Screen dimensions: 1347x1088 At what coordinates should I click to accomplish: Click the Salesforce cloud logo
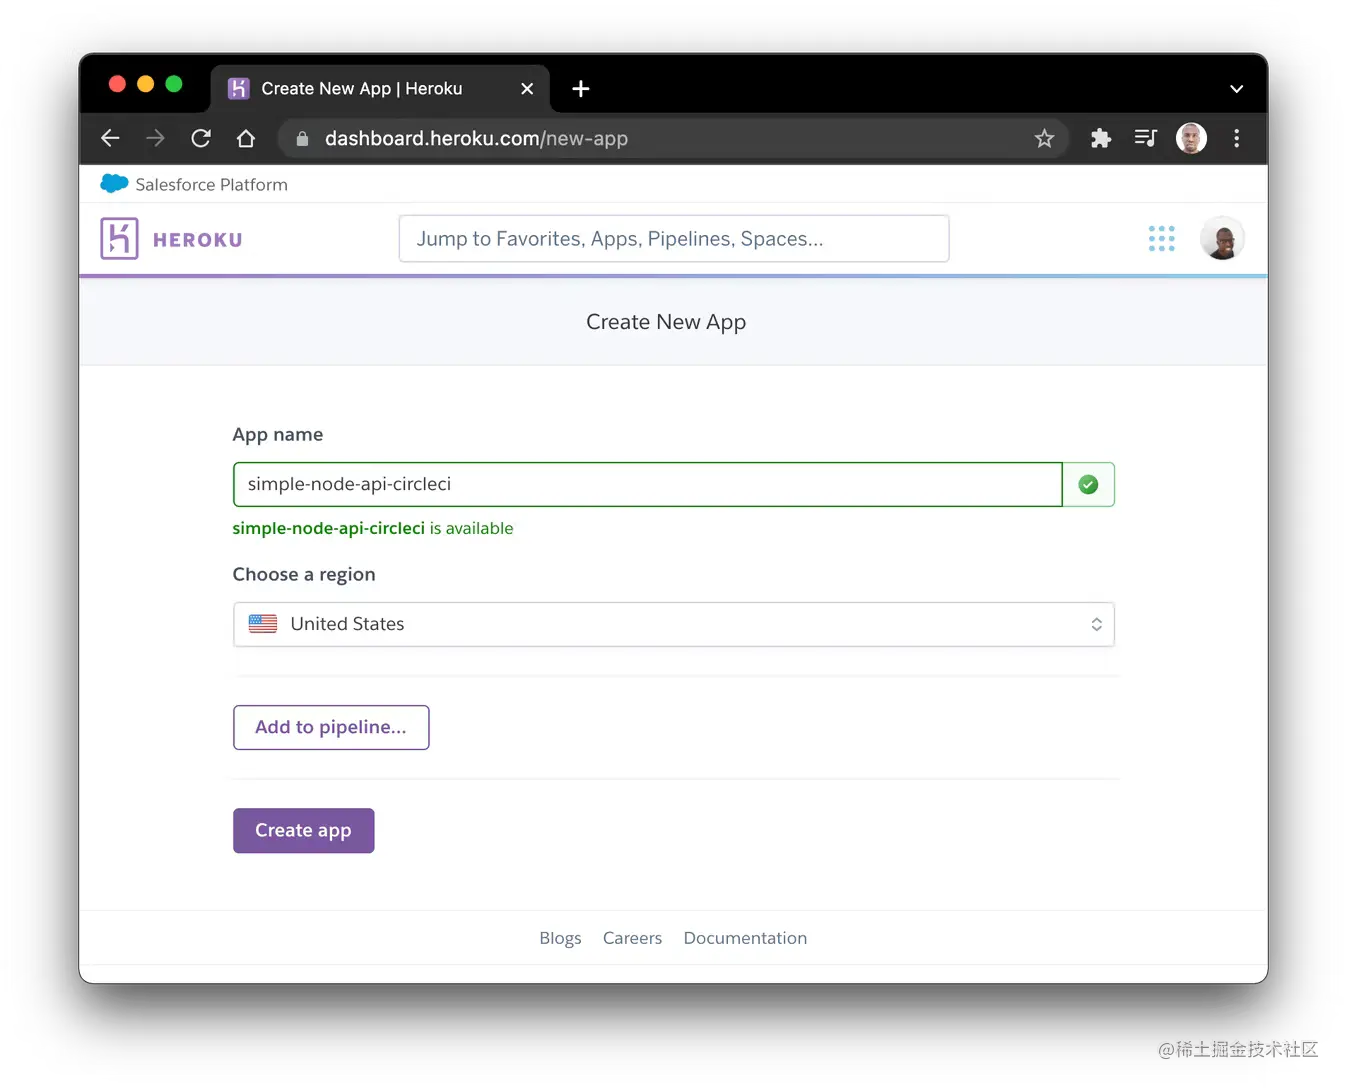(x=114, y=184)
